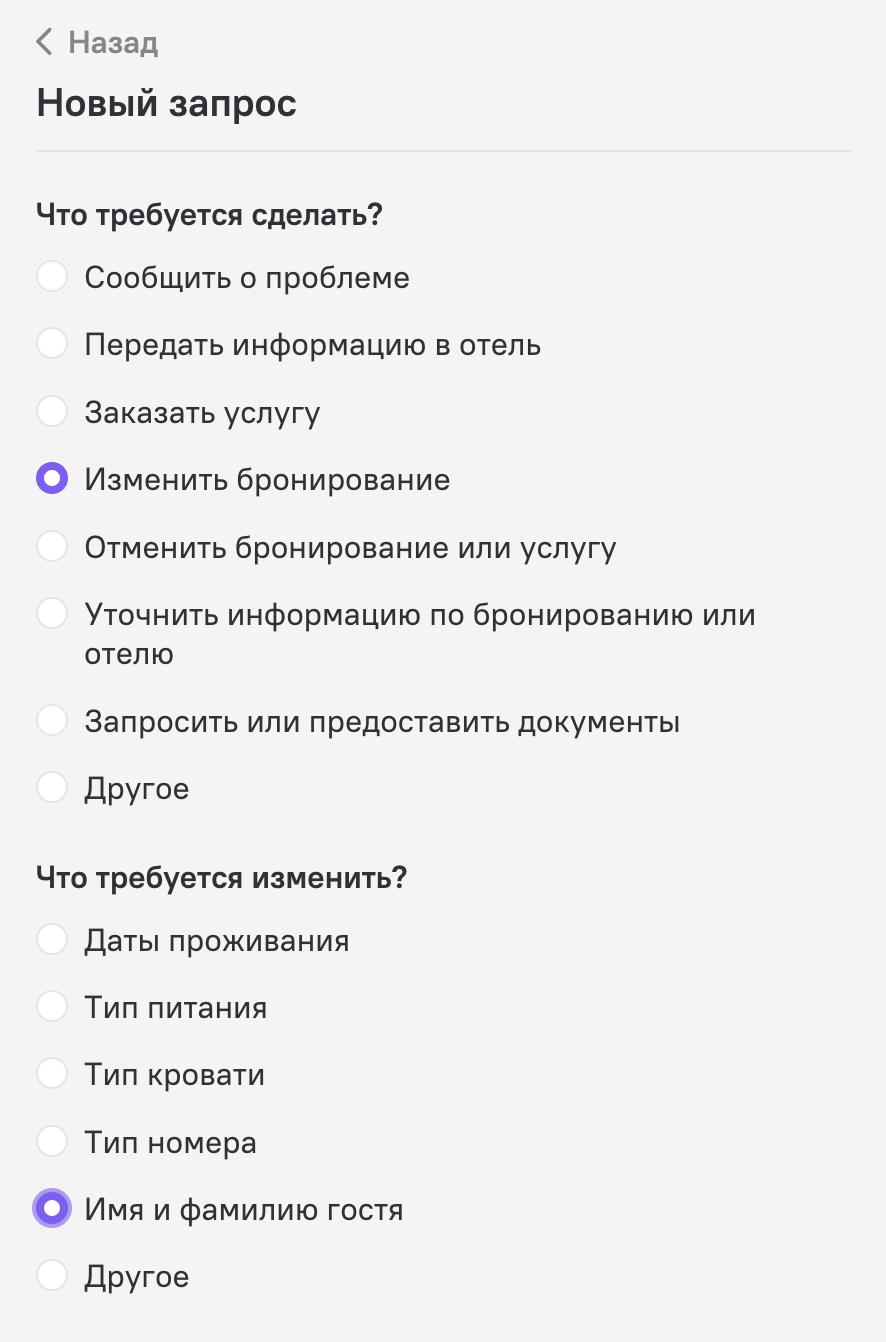The height and width of the screenshot is (1342, 886).
Task: Click the Имя и фамилию гостя radio button
Action: click(x=52, y=1209)
